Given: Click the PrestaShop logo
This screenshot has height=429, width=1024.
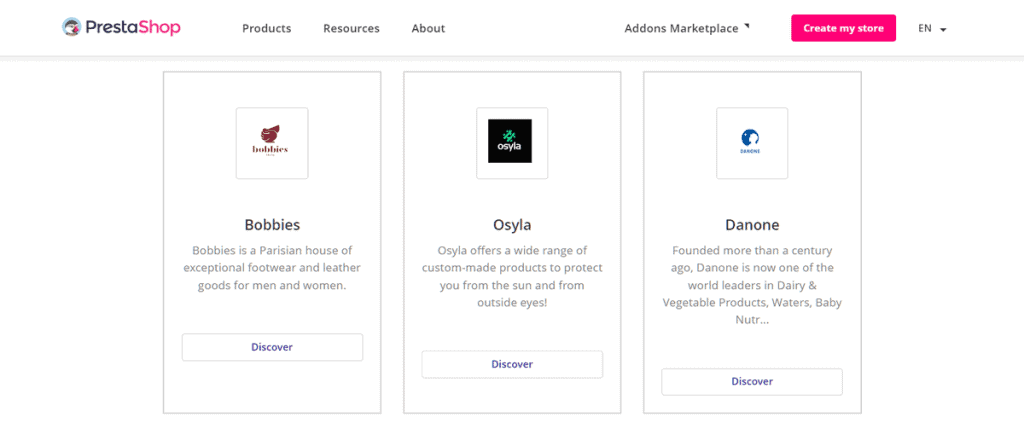Looking at the screenshot, I should click(x=121, y=27).
